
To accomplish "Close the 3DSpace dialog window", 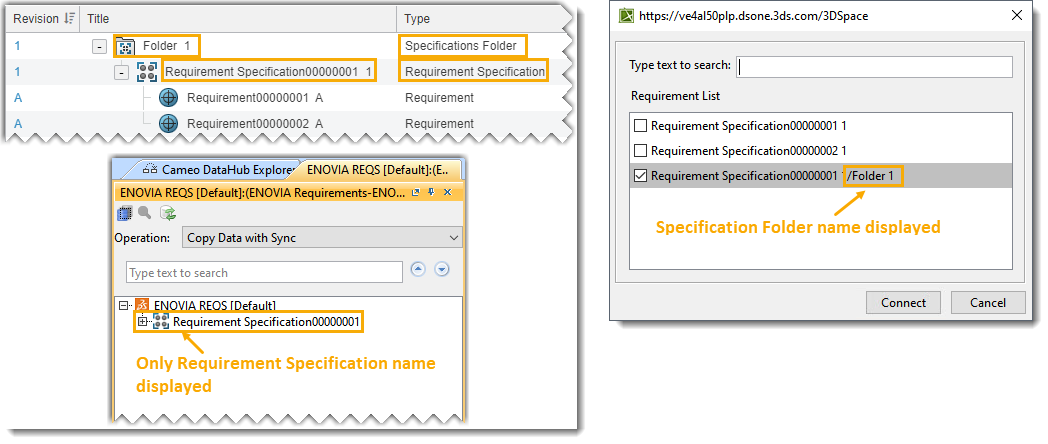I will pos(1017,15).
